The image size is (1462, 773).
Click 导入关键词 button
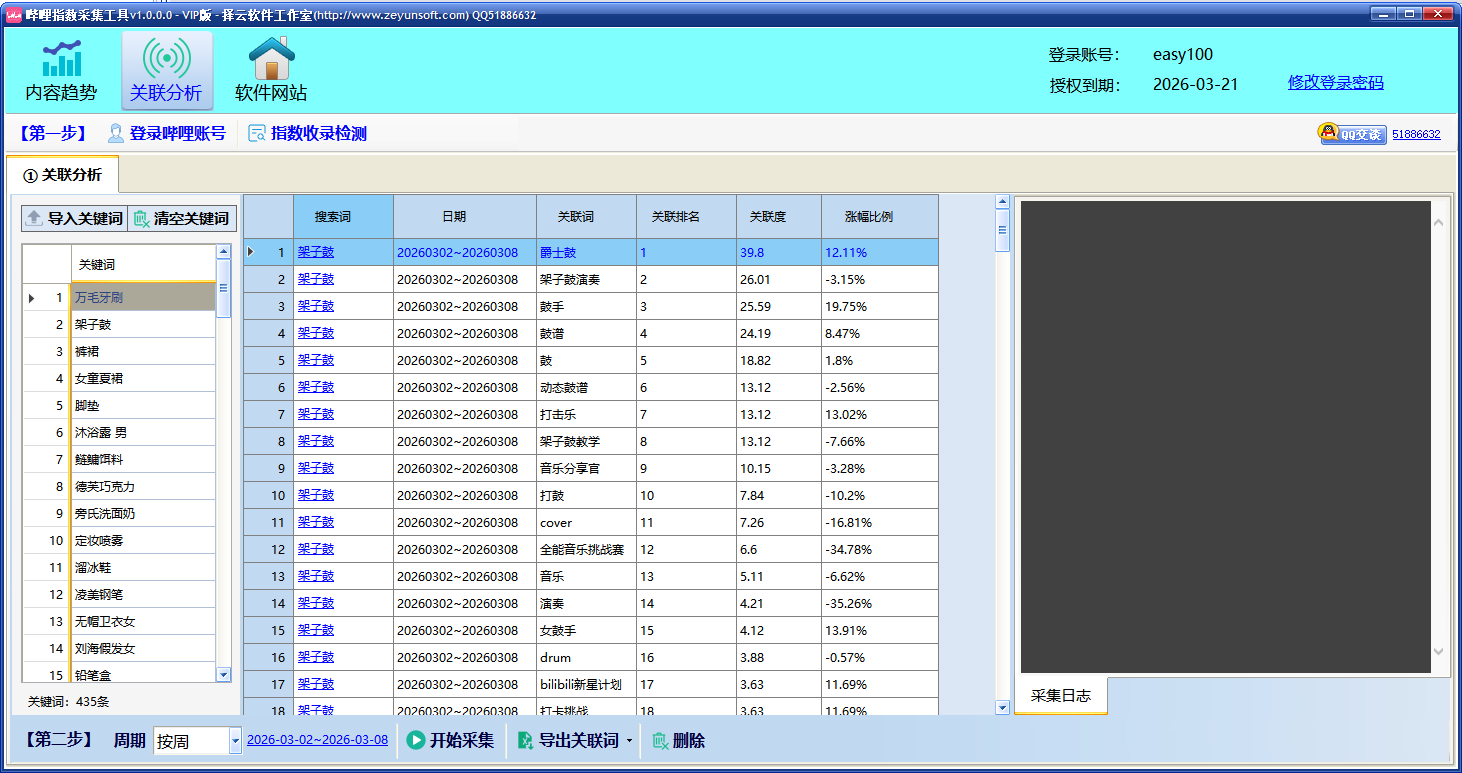74,218
